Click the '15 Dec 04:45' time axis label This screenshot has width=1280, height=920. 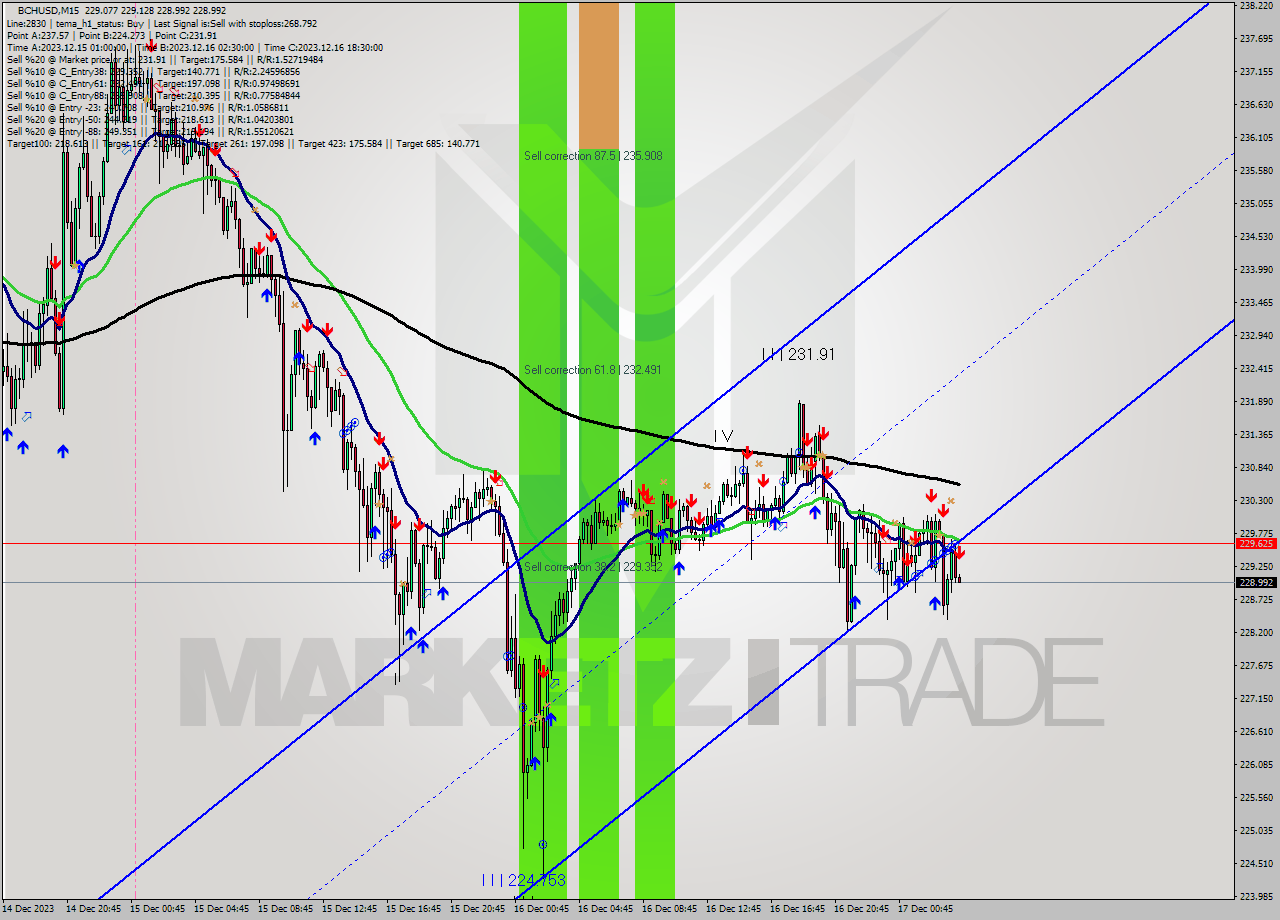coord(222,909)
